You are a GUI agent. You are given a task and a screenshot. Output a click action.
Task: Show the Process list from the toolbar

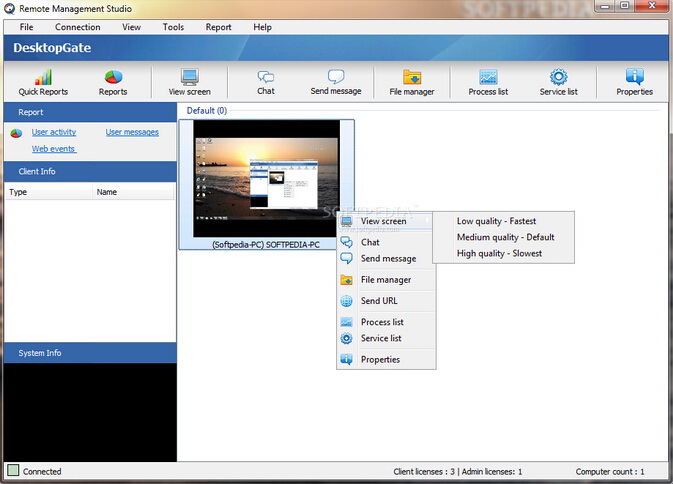[x=488, y=82]
